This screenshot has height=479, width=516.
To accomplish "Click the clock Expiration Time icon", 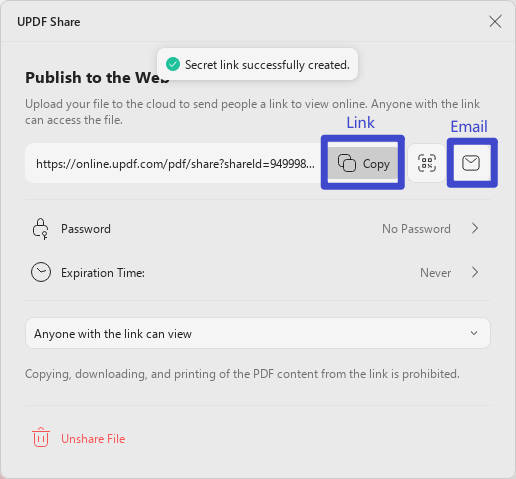I will tap(41, 272).
